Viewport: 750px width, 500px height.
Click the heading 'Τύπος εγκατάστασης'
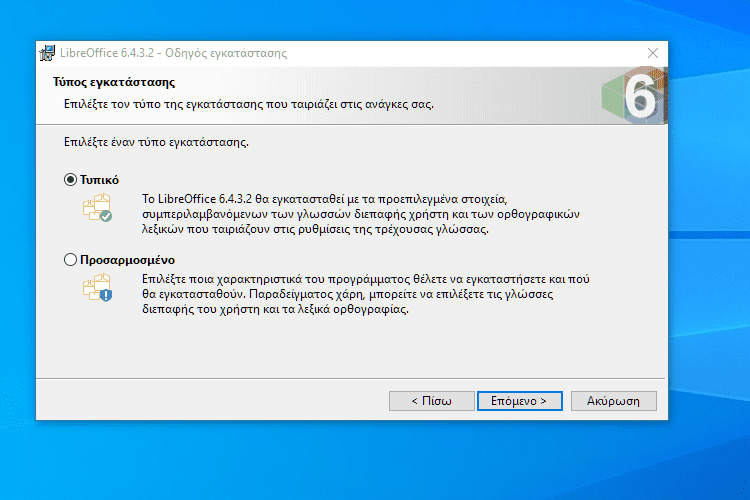(x=114, y=82)
